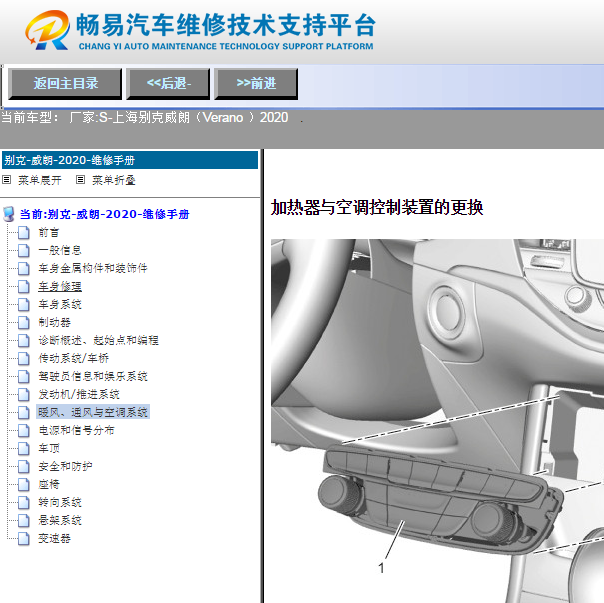Viewport: 604px width, 603px height.
Task: Click the page icon beside 传动系统/车桥
Action: point(23,358)
